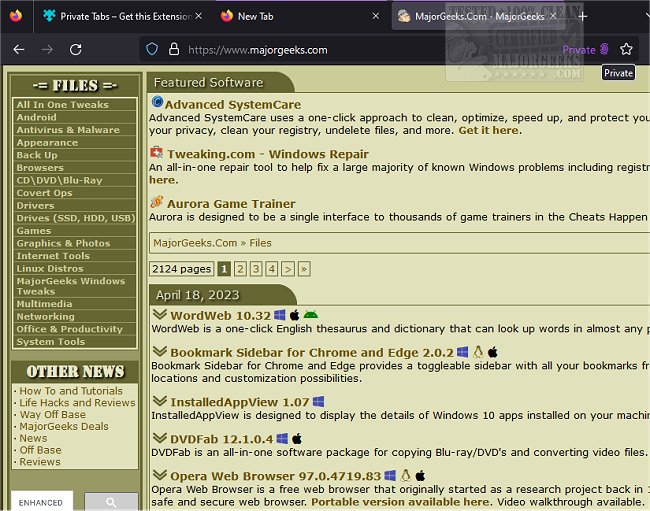Click the site security padlock icon
The width and height of the screenshot is (650, 511).
pyautogui.click(x=173, y=49)
